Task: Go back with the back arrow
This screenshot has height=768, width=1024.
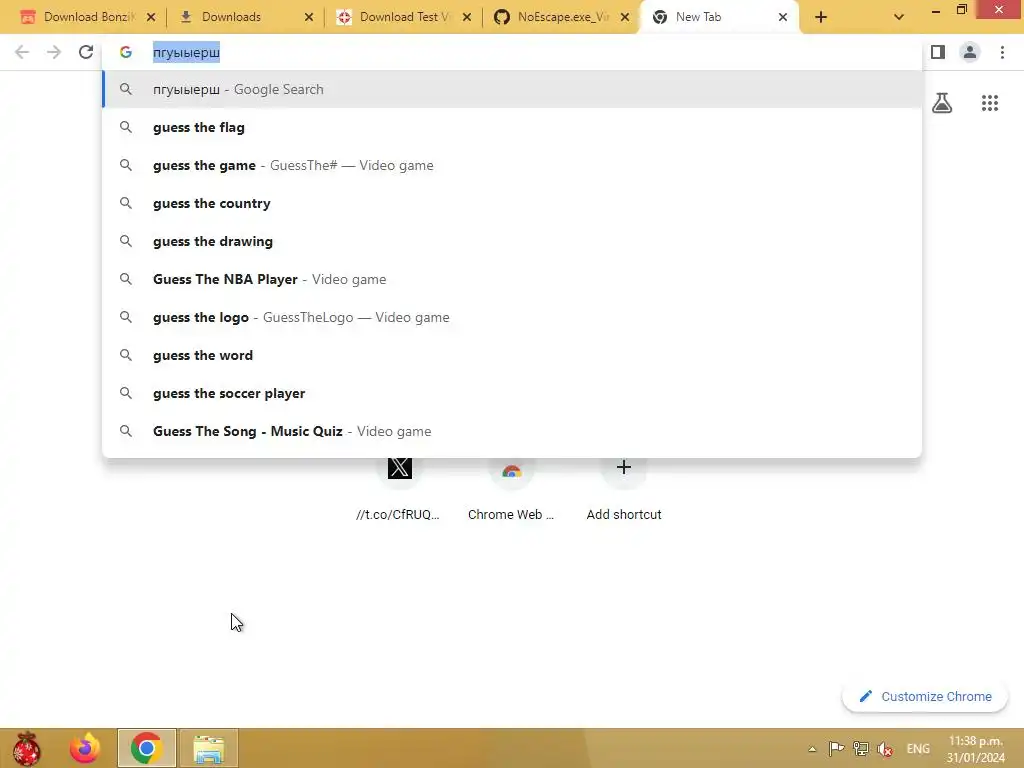Action: click(22, 52)
